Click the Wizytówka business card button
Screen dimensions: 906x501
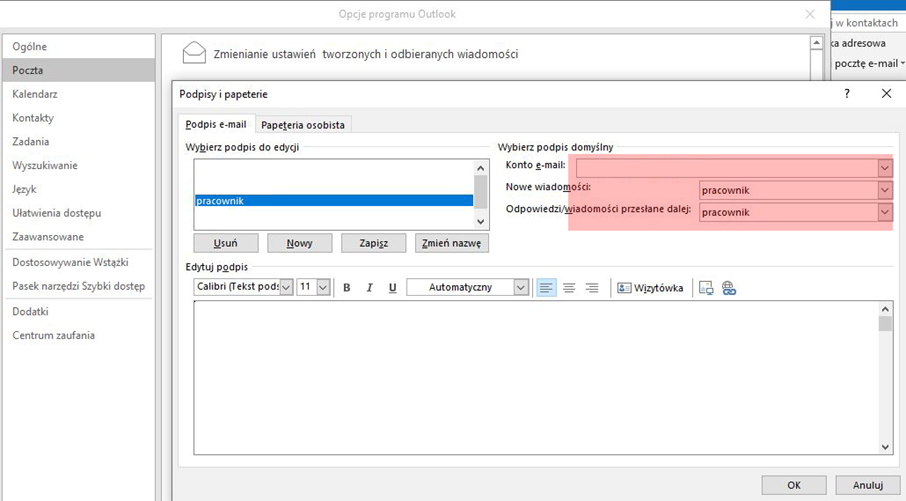[650, 288]
